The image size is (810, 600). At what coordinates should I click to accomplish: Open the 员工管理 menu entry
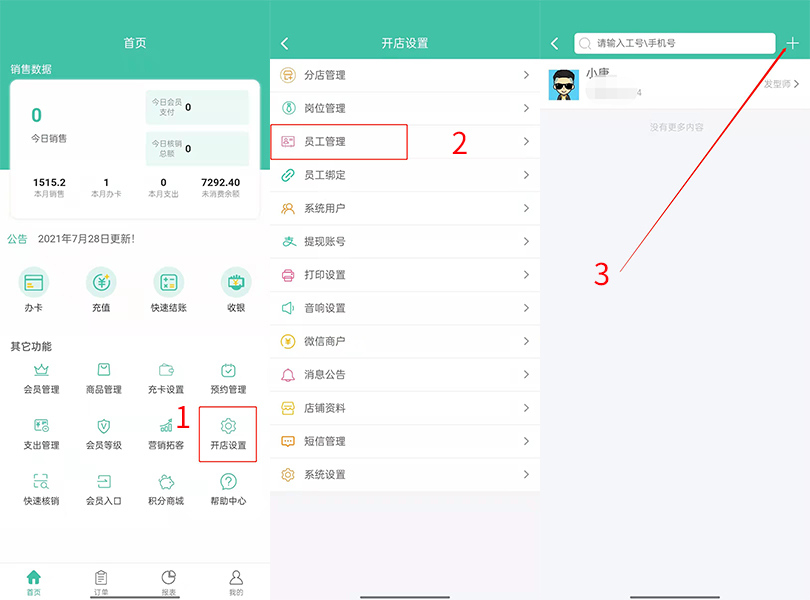click(338, 142)
